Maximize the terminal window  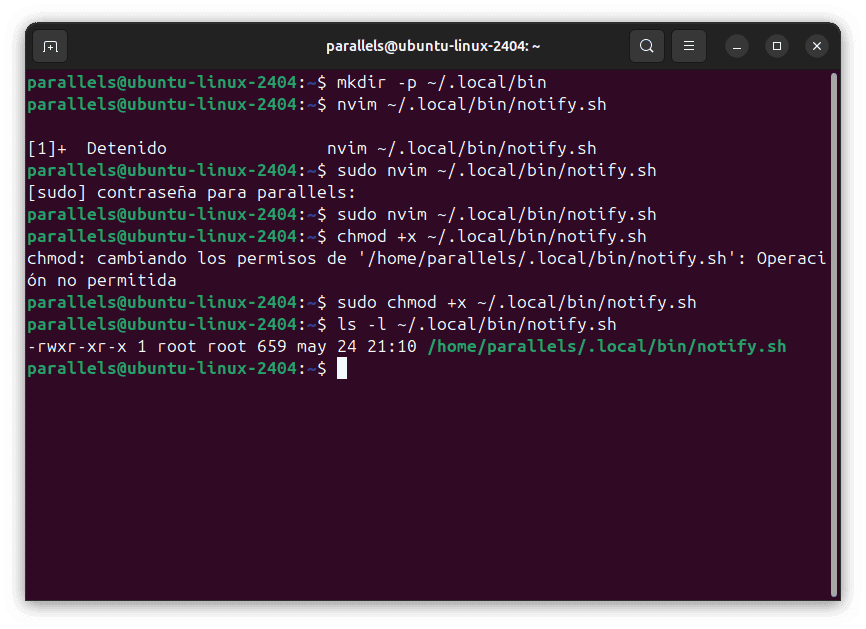tap(777, 46)
